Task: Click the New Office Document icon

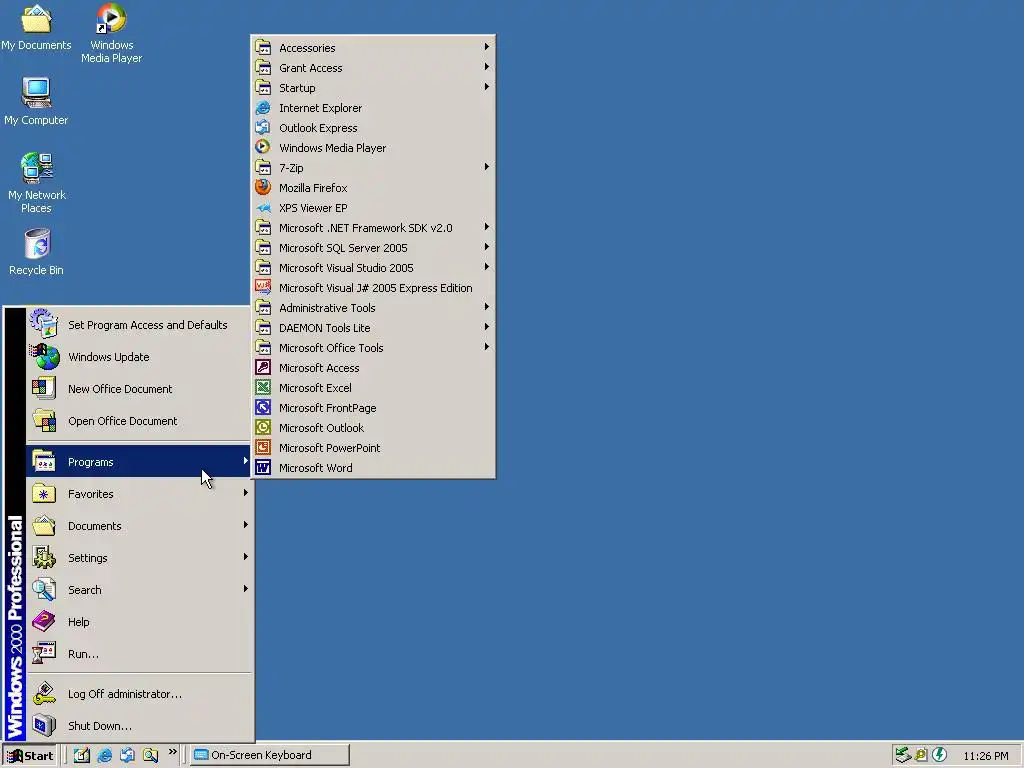Action: 44,389
